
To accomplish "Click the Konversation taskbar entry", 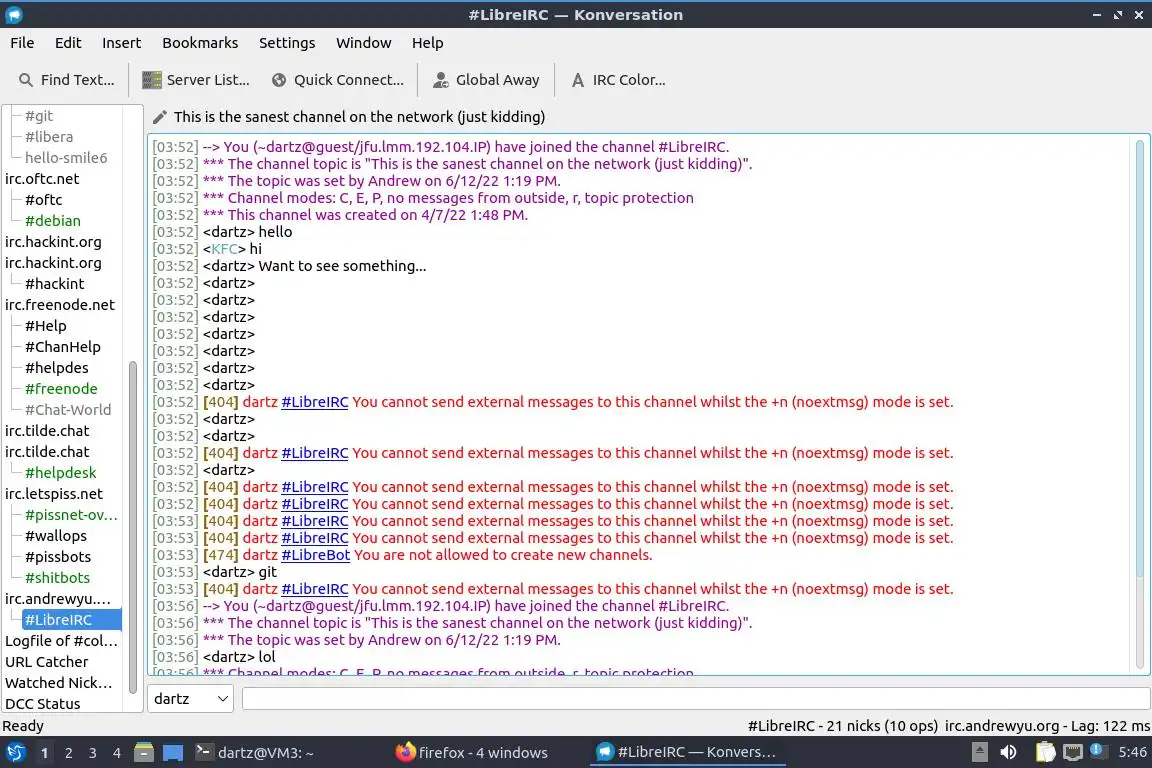I will point(688,753).
